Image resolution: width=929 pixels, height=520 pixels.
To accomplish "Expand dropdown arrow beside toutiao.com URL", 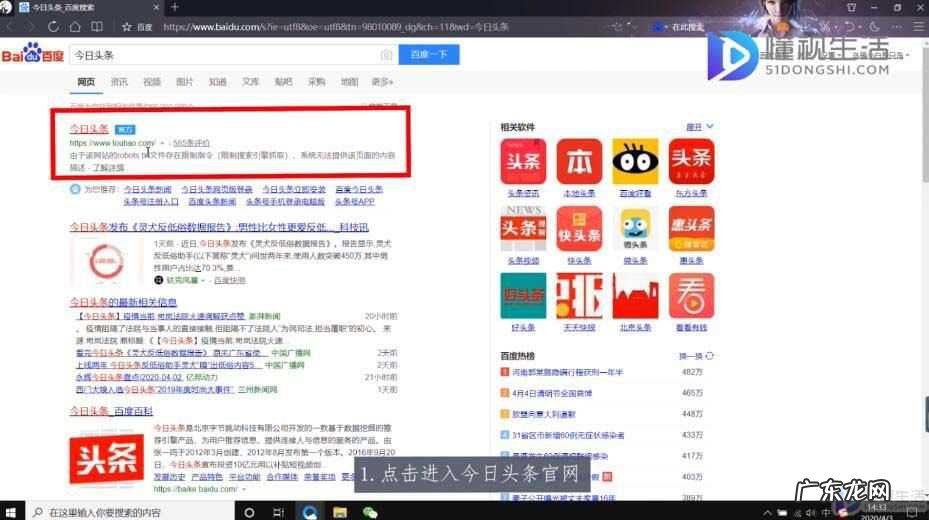I will point(162,143).
